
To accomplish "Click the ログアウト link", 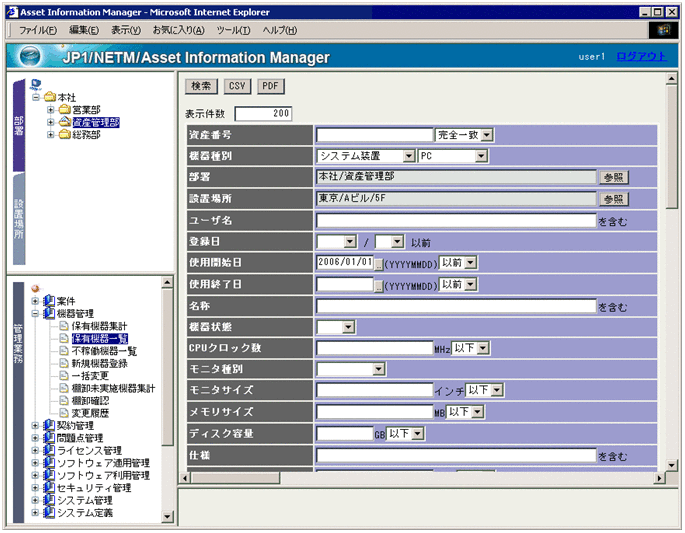I will click(640, 57).
